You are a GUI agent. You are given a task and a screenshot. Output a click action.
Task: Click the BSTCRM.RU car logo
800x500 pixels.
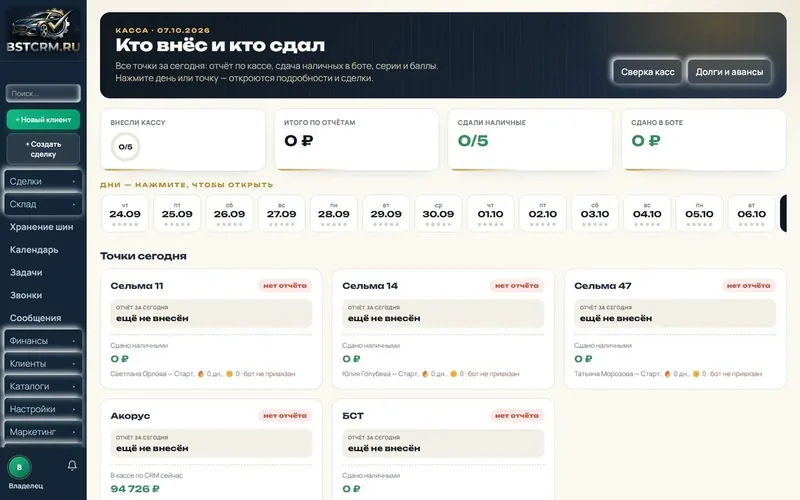[43, 30]
